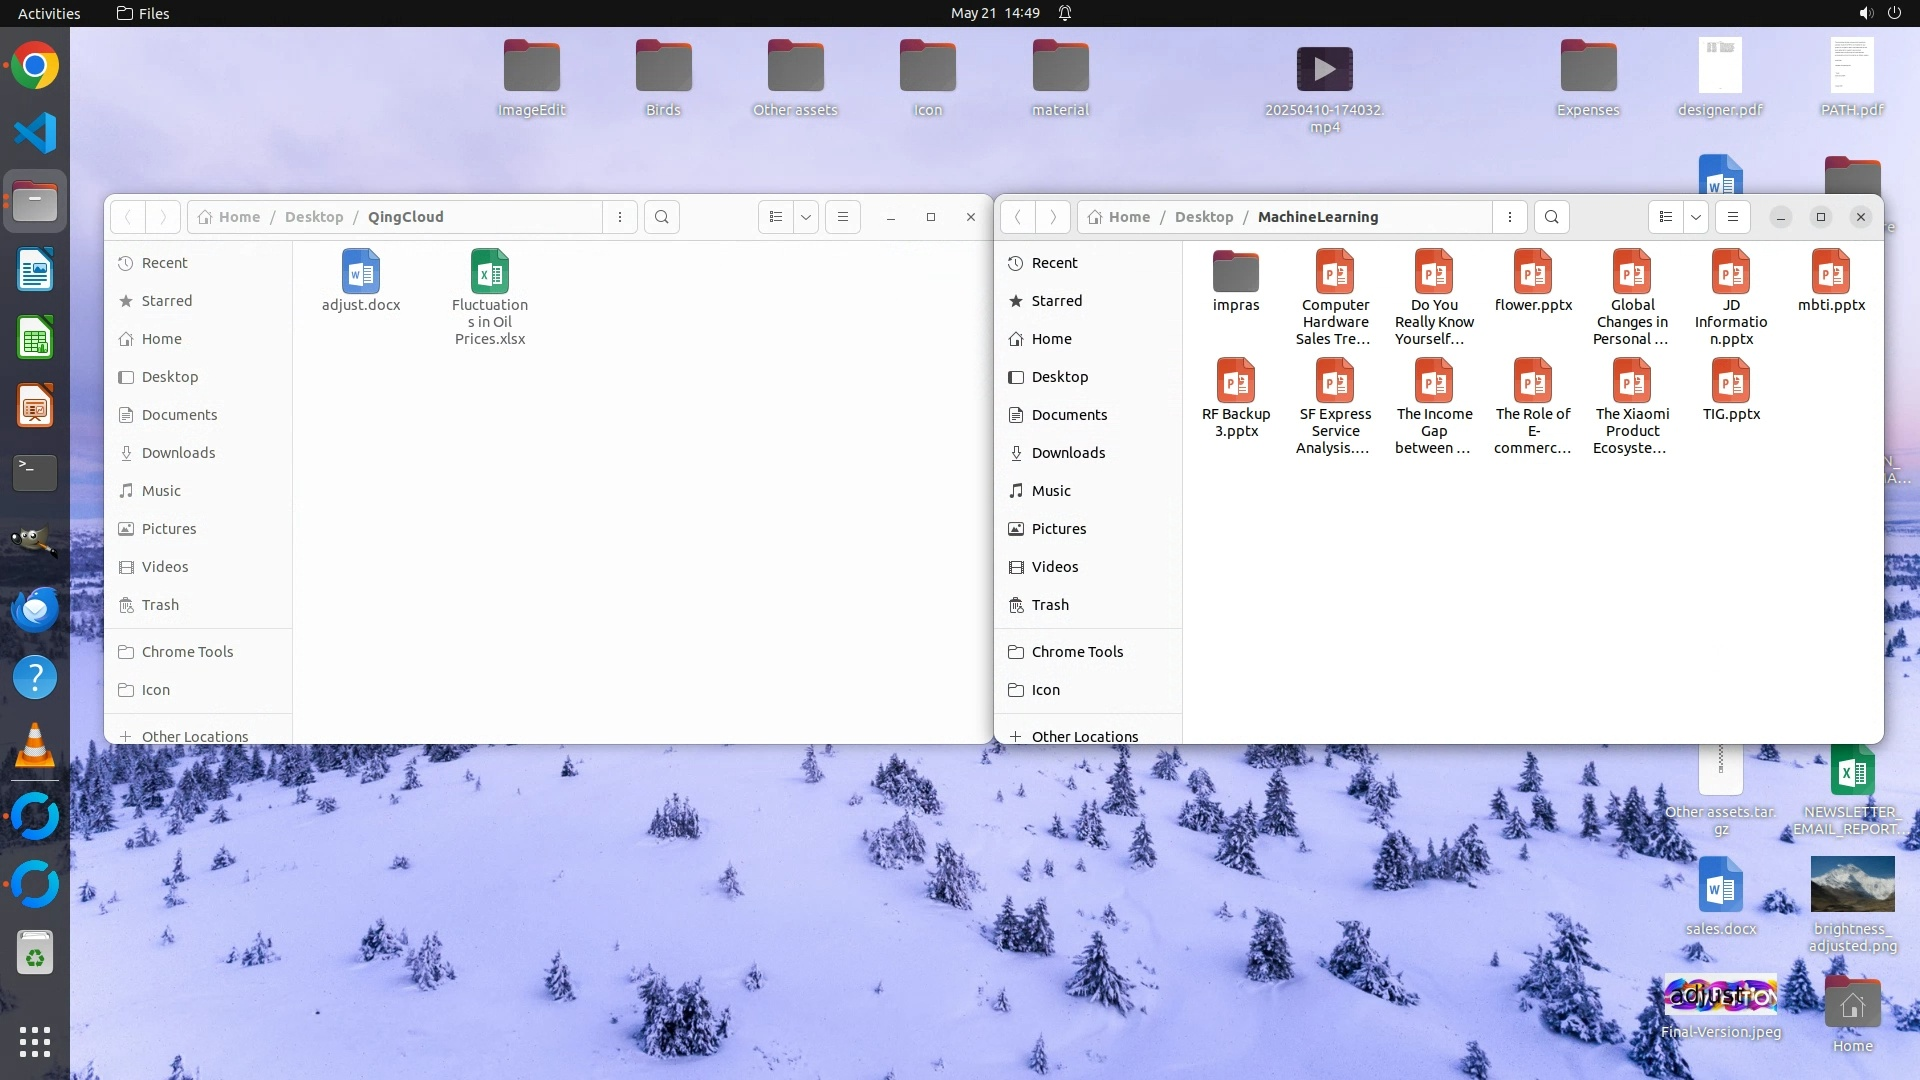Toggle list view in QingCloud window
1920x1080 pixels.
point(775,217)
